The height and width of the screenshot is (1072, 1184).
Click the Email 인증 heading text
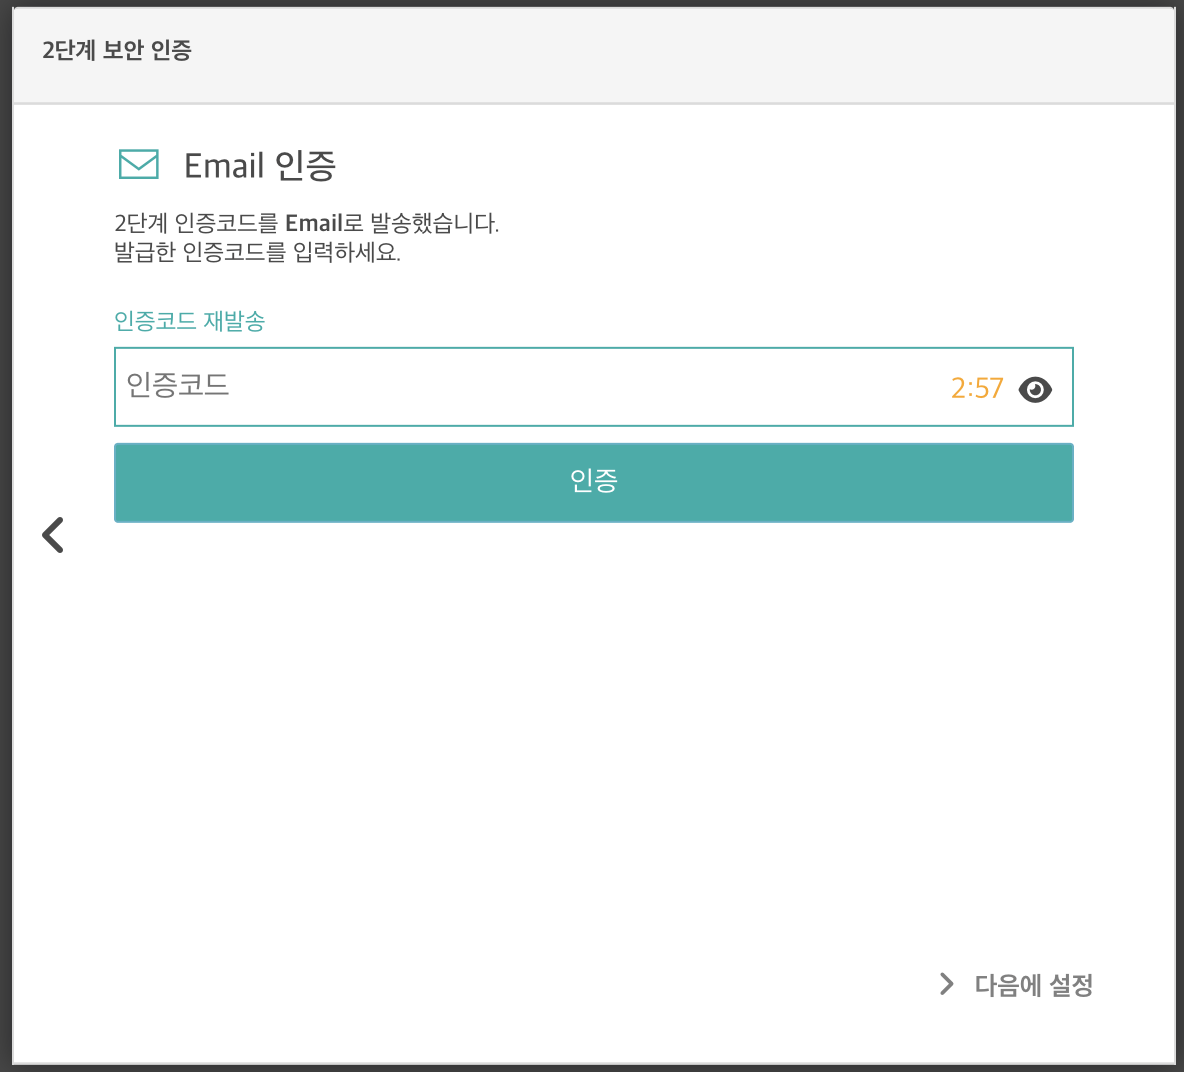click(x=260, y=165)
